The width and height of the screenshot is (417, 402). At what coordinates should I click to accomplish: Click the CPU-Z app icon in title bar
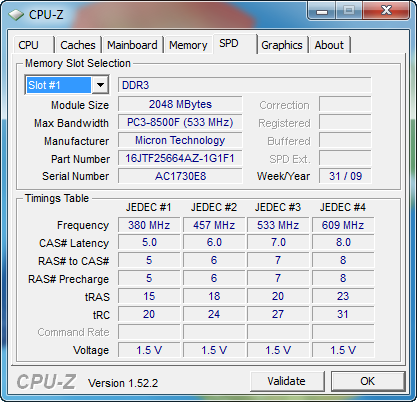16,15
